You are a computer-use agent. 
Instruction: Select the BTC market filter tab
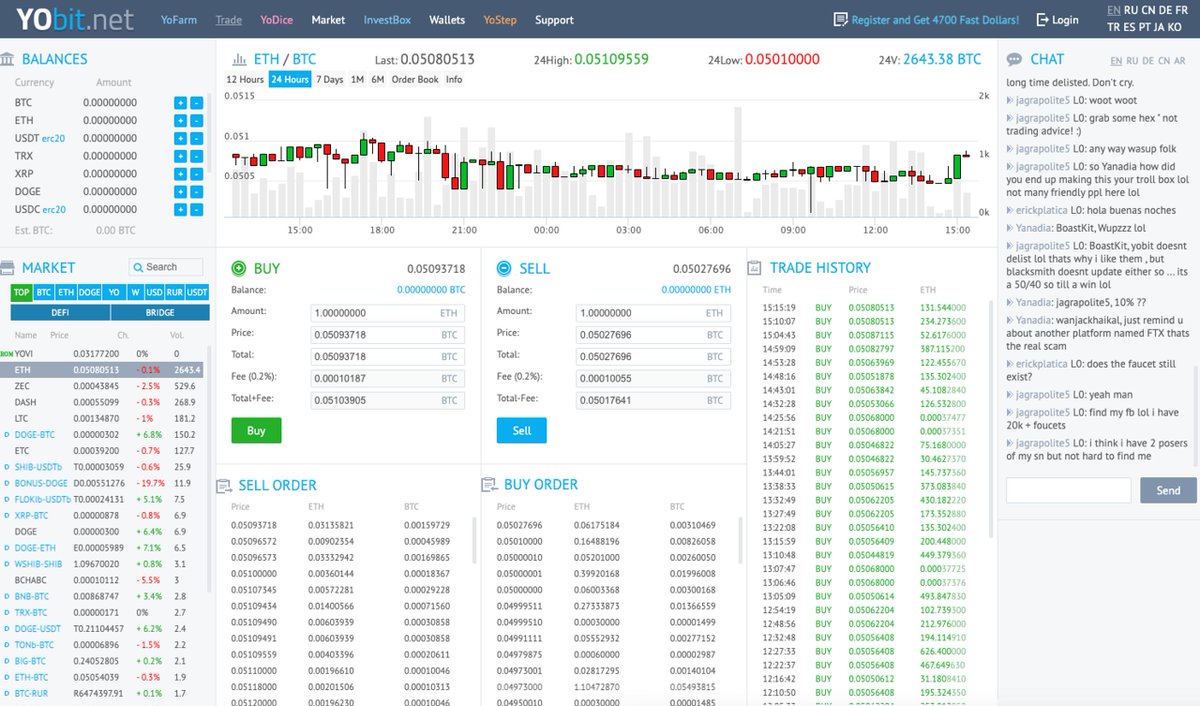tap(43, 293)
